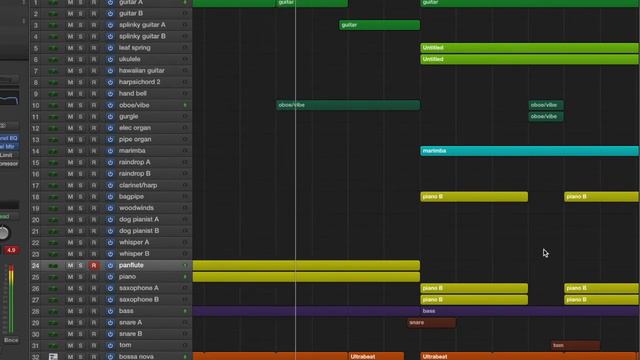640x360 pixels.
Task: Toggle the power button on hawaiian guitar track
Action: 110,71
